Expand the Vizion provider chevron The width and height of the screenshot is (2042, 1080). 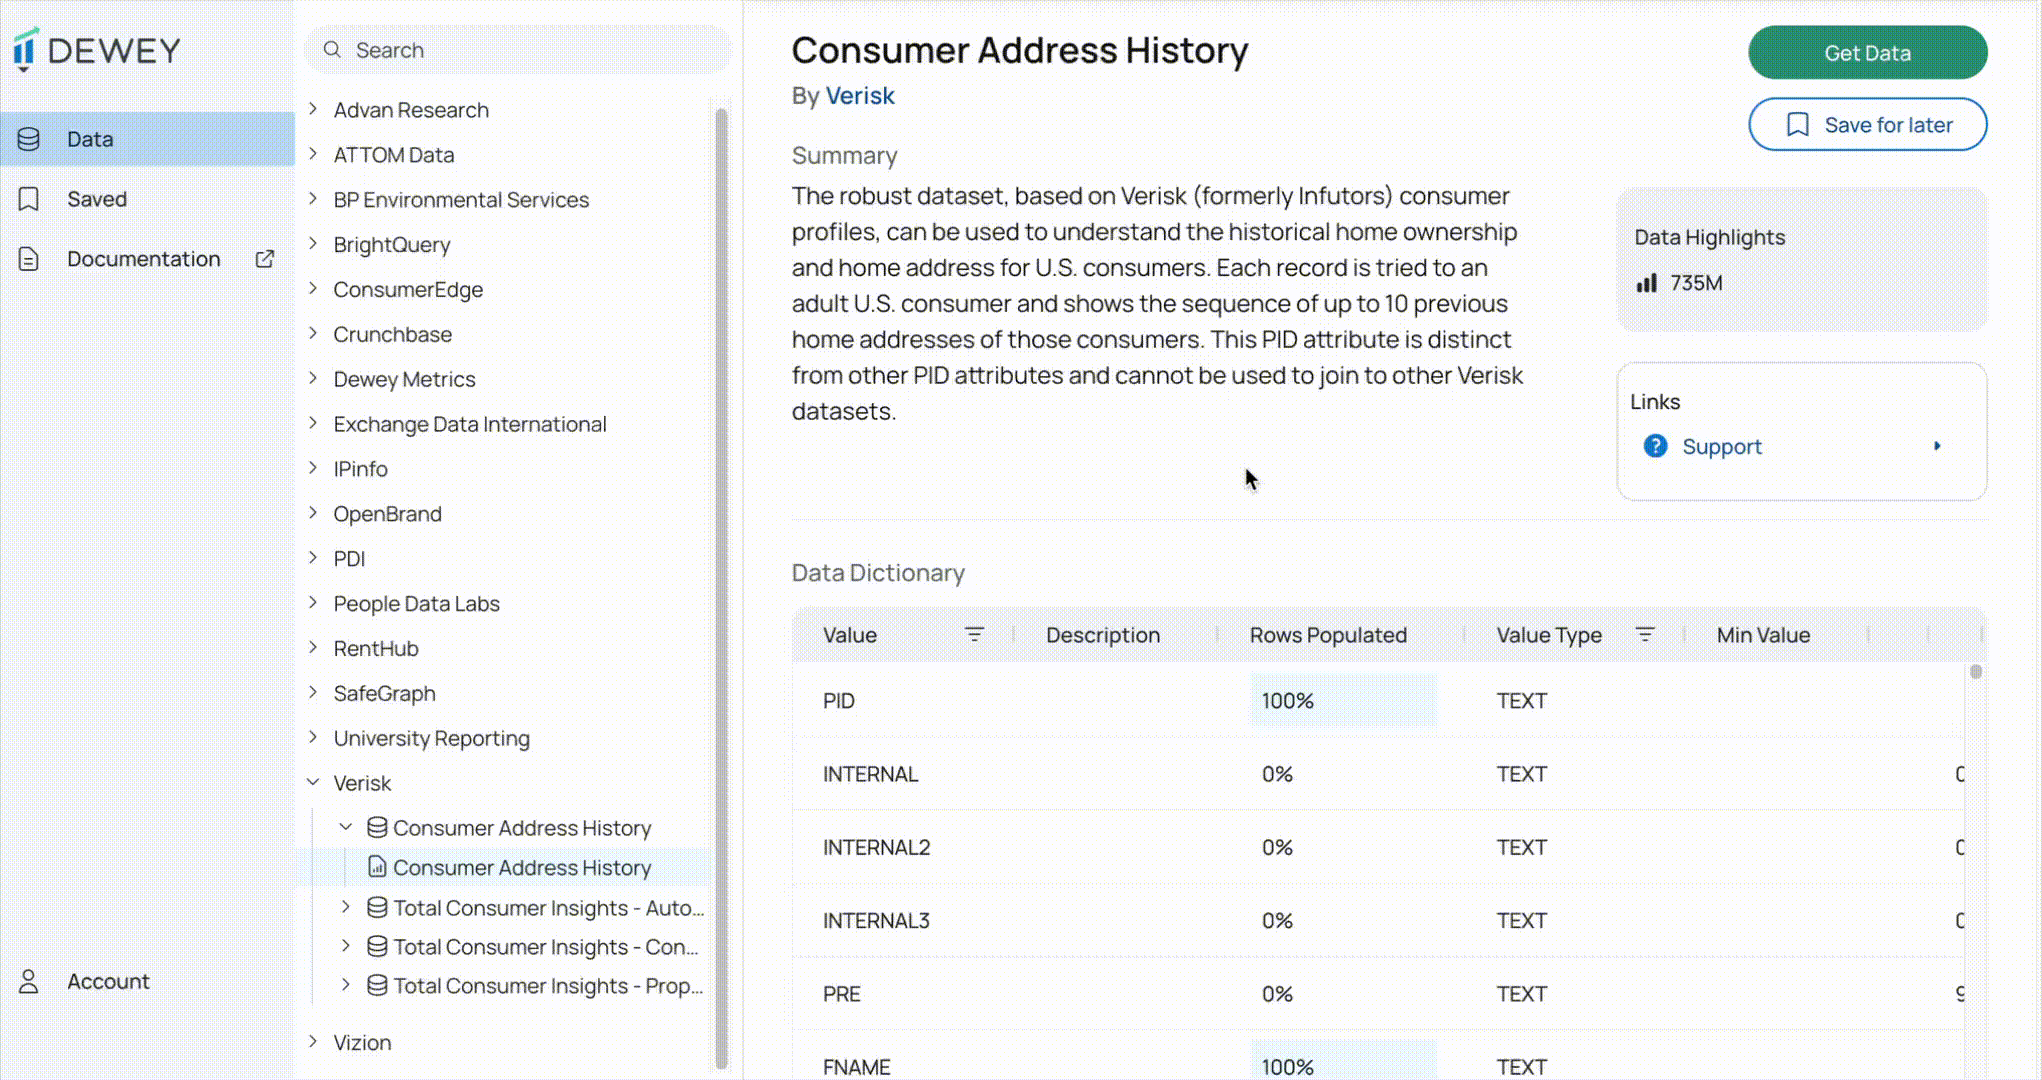(x=313, y=1041)
